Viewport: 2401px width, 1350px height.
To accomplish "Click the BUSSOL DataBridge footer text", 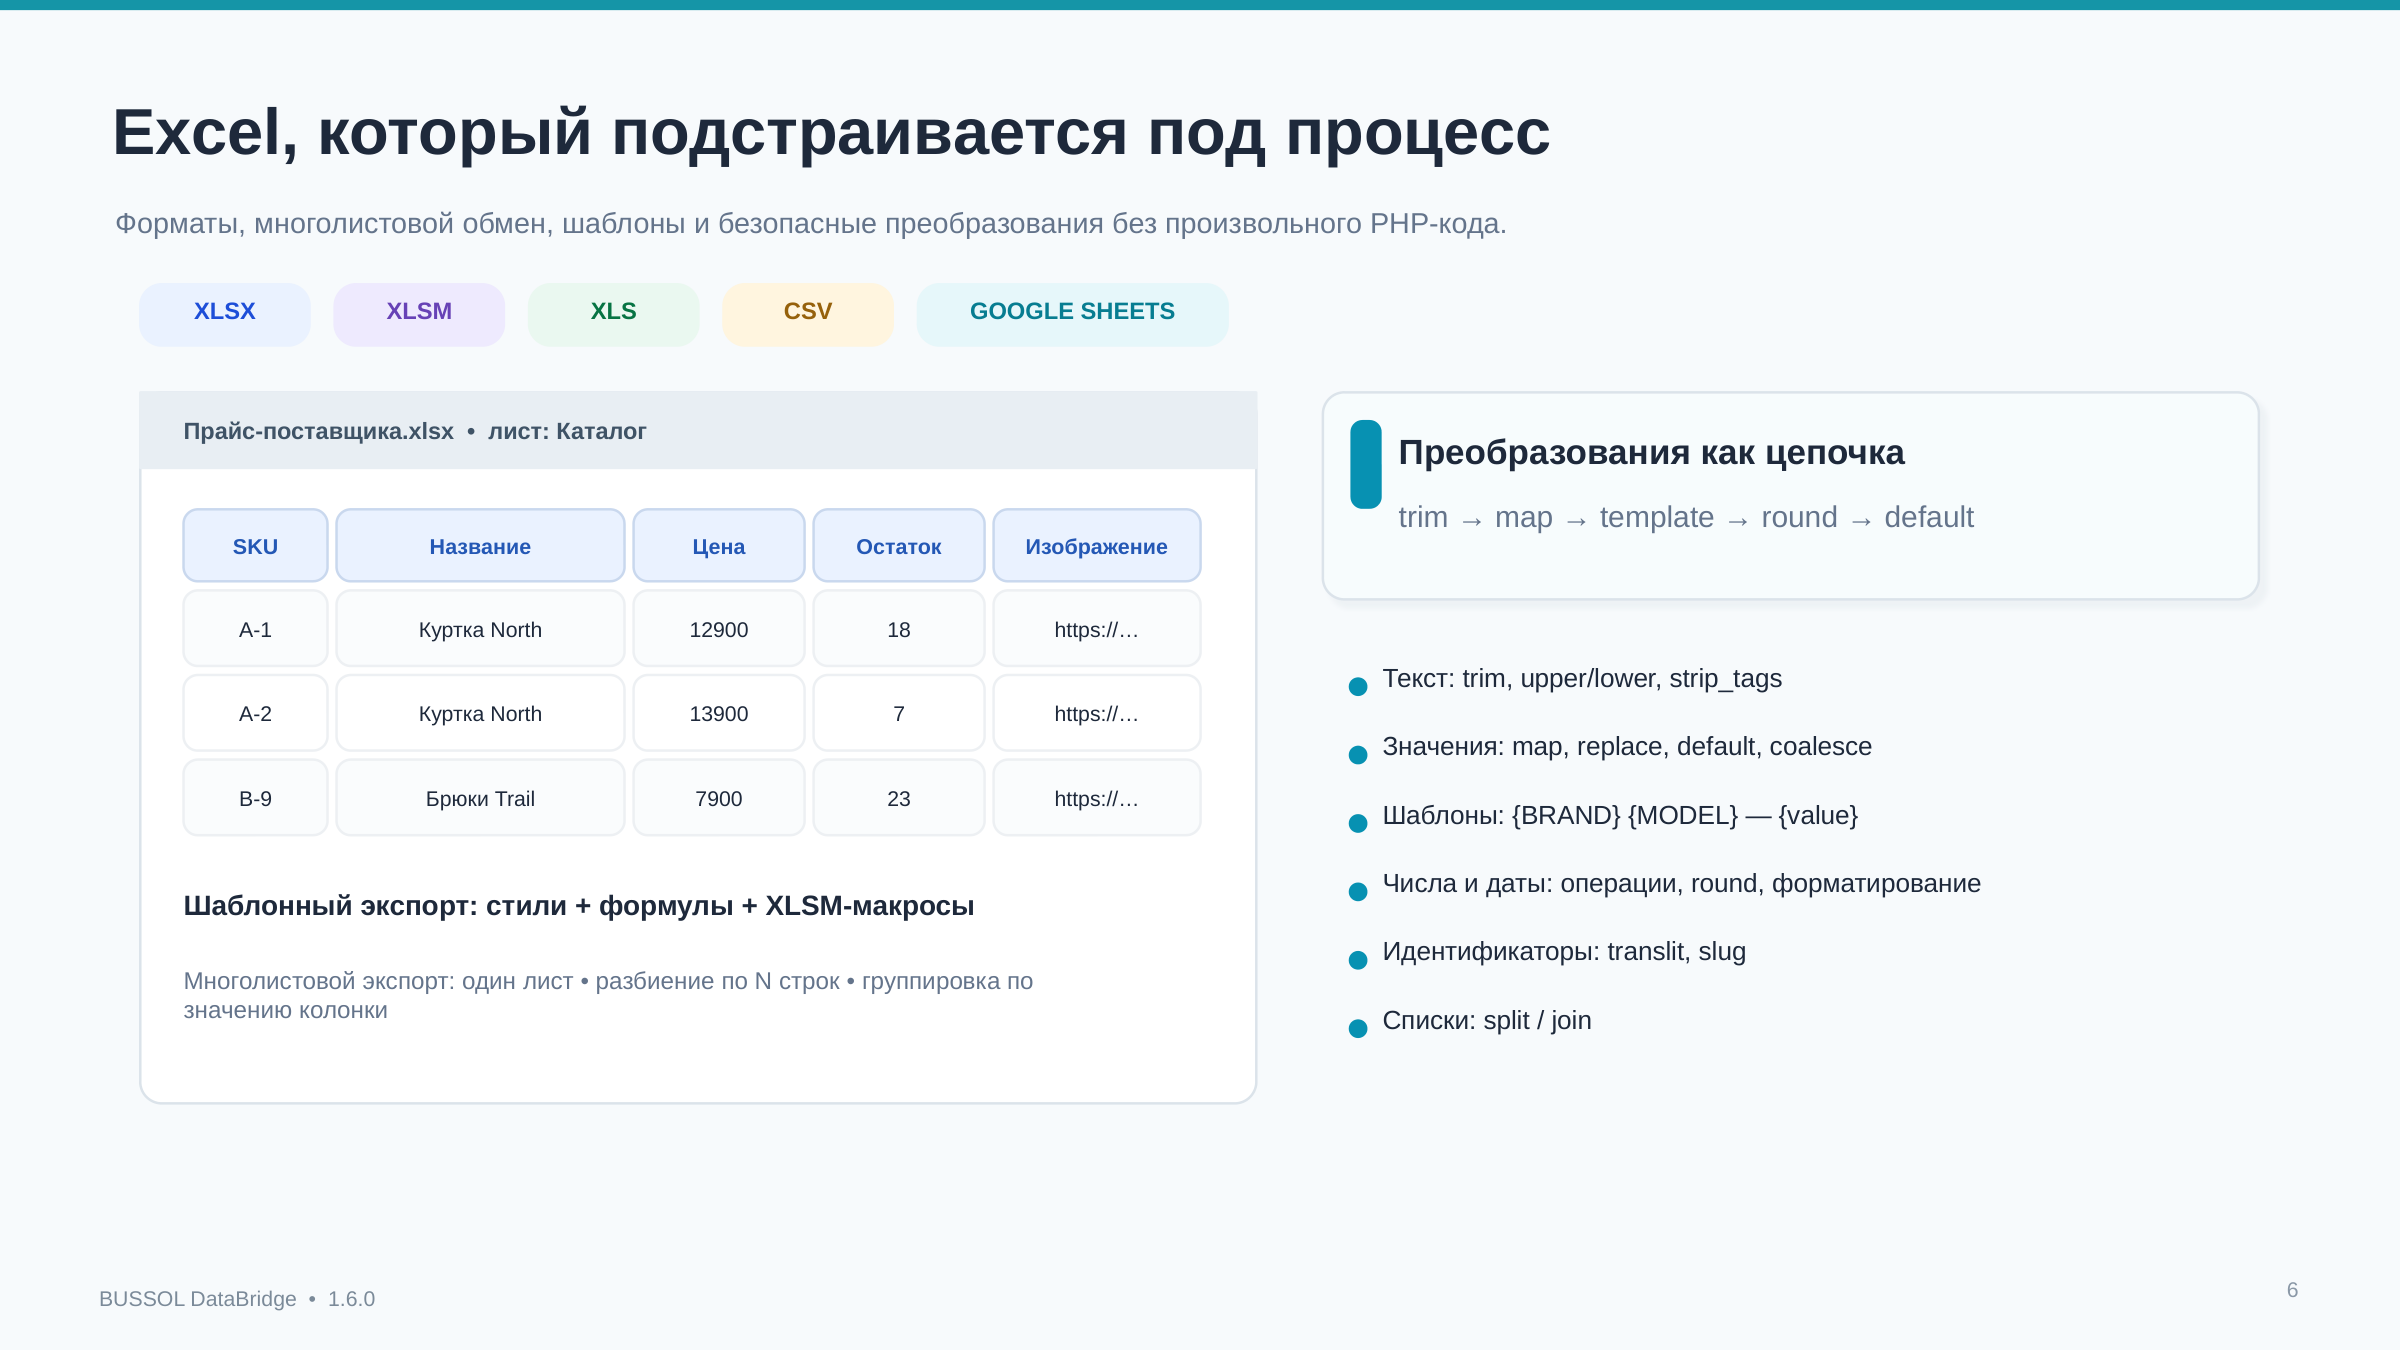I will pos(237,1299).
